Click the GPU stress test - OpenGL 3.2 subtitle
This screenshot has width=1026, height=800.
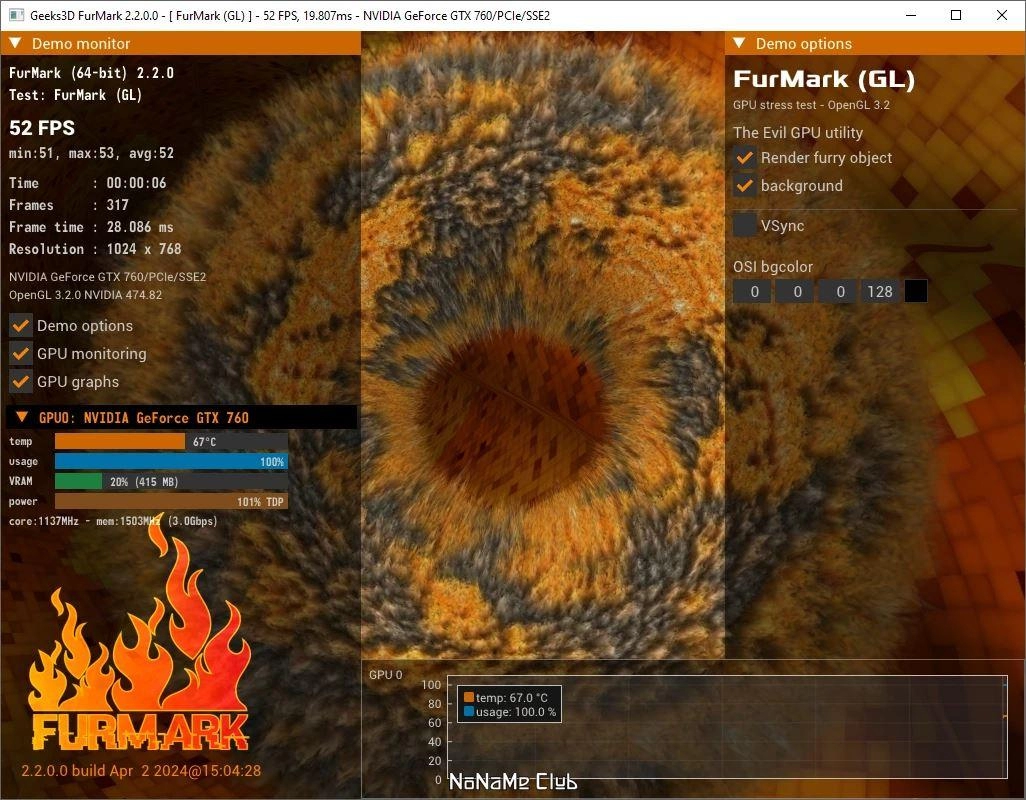coord(811,105)
